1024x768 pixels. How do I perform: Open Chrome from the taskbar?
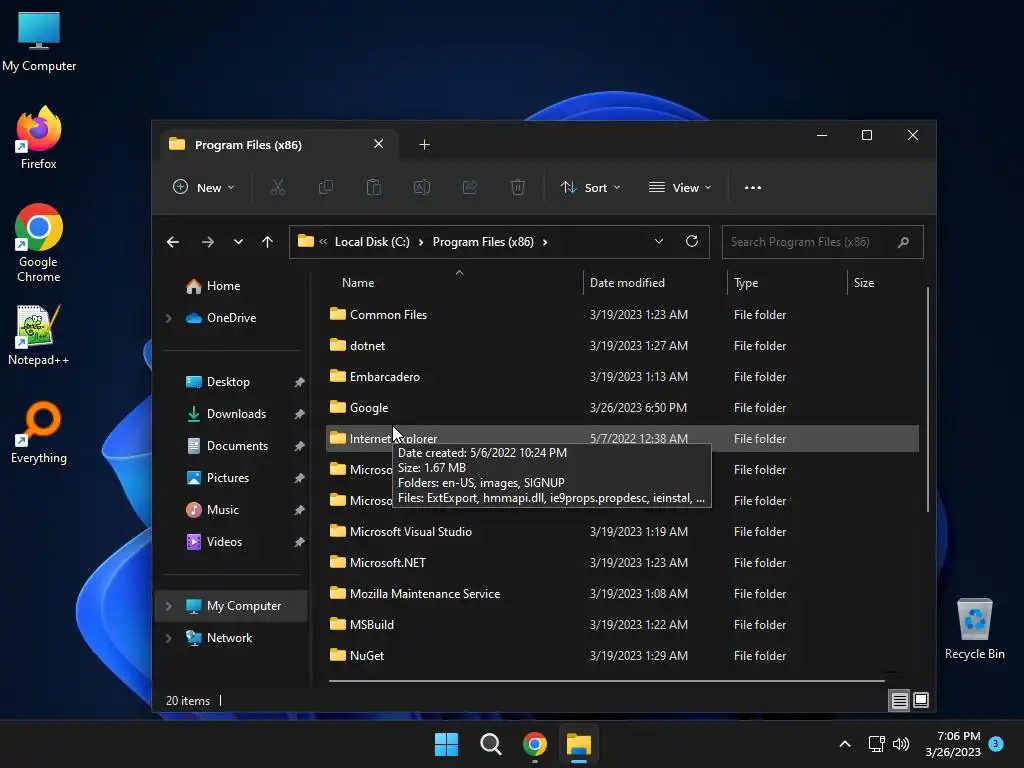tap(535, 744)
